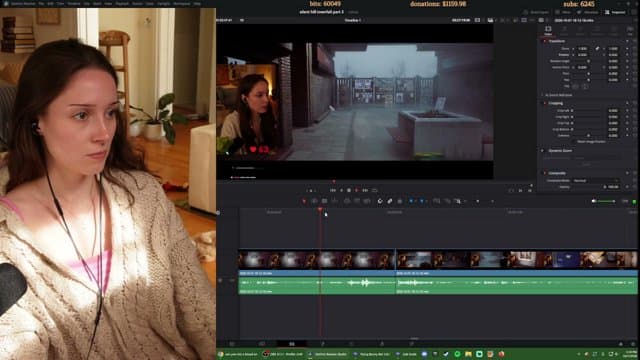Adjust the Crop Left slider

pyautogui.click(x=588, y=110)
